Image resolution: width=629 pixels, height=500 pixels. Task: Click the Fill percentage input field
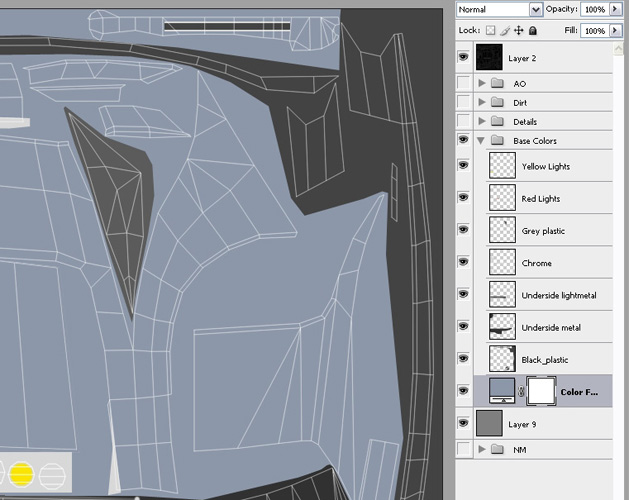tap(593, 31)
